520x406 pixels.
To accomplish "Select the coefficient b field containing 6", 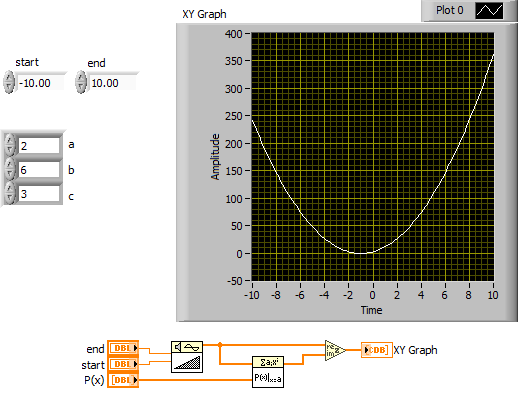I will pos(39,170).
